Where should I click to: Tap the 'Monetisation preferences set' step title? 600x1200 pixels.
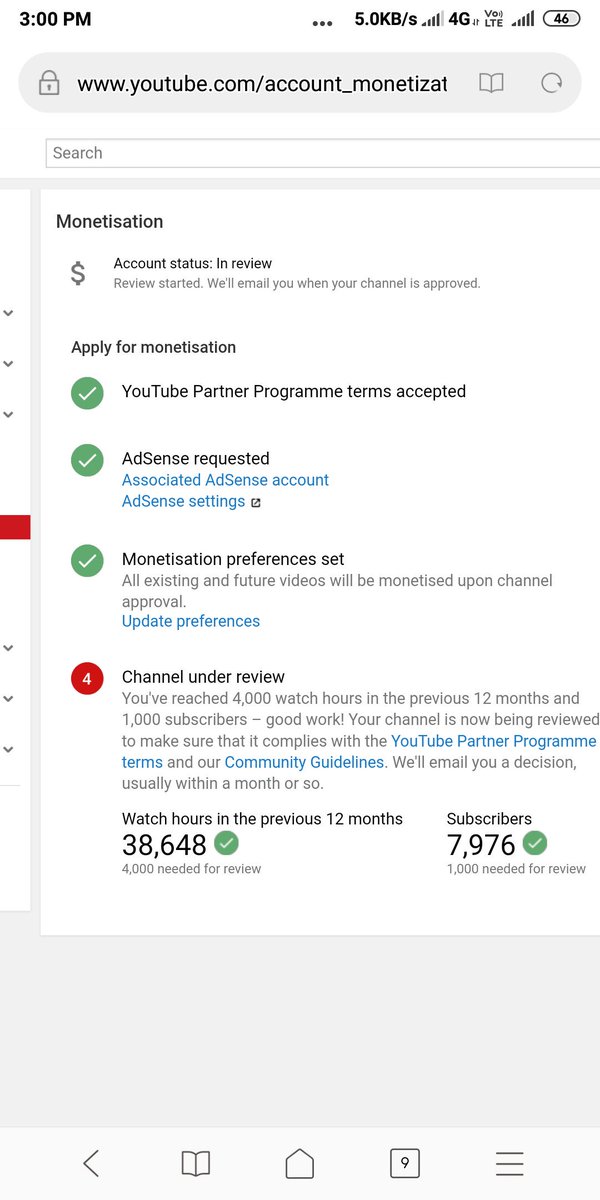pos(233,559)
